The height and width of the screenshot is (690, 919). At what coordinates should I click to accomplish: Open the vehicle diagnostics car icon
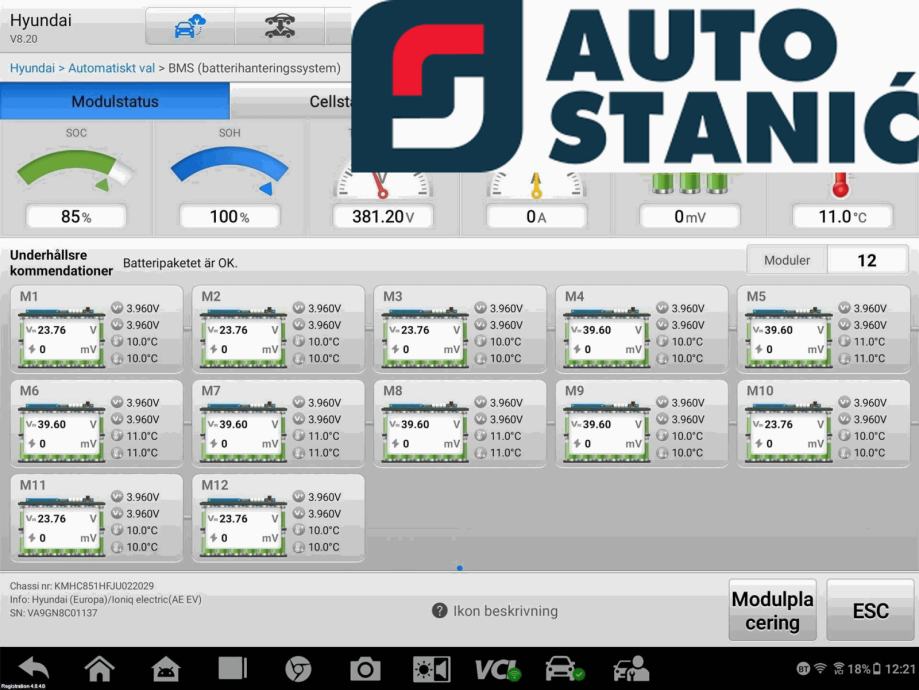click(564, 669)
